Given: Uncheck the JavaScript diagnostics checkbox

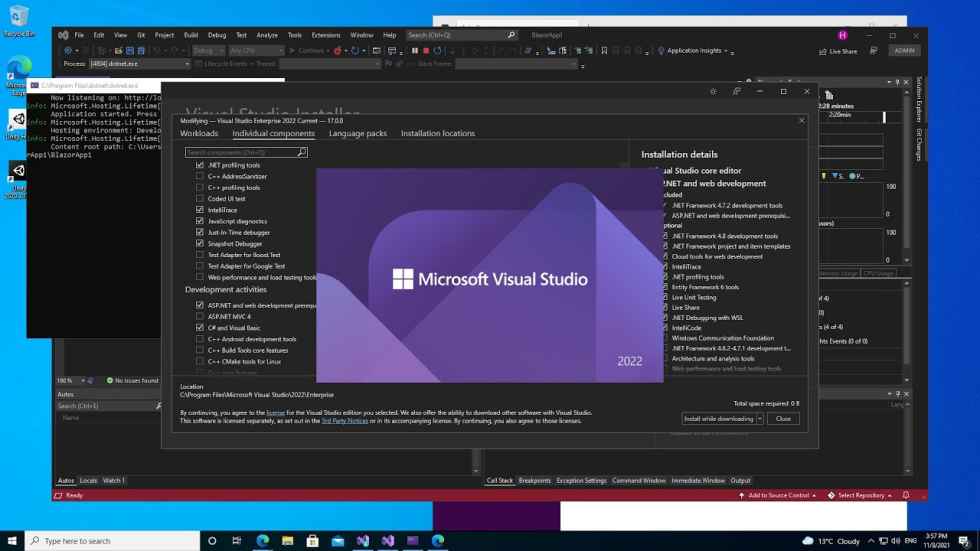Looking at the screenshot, I should coord(199,221).
